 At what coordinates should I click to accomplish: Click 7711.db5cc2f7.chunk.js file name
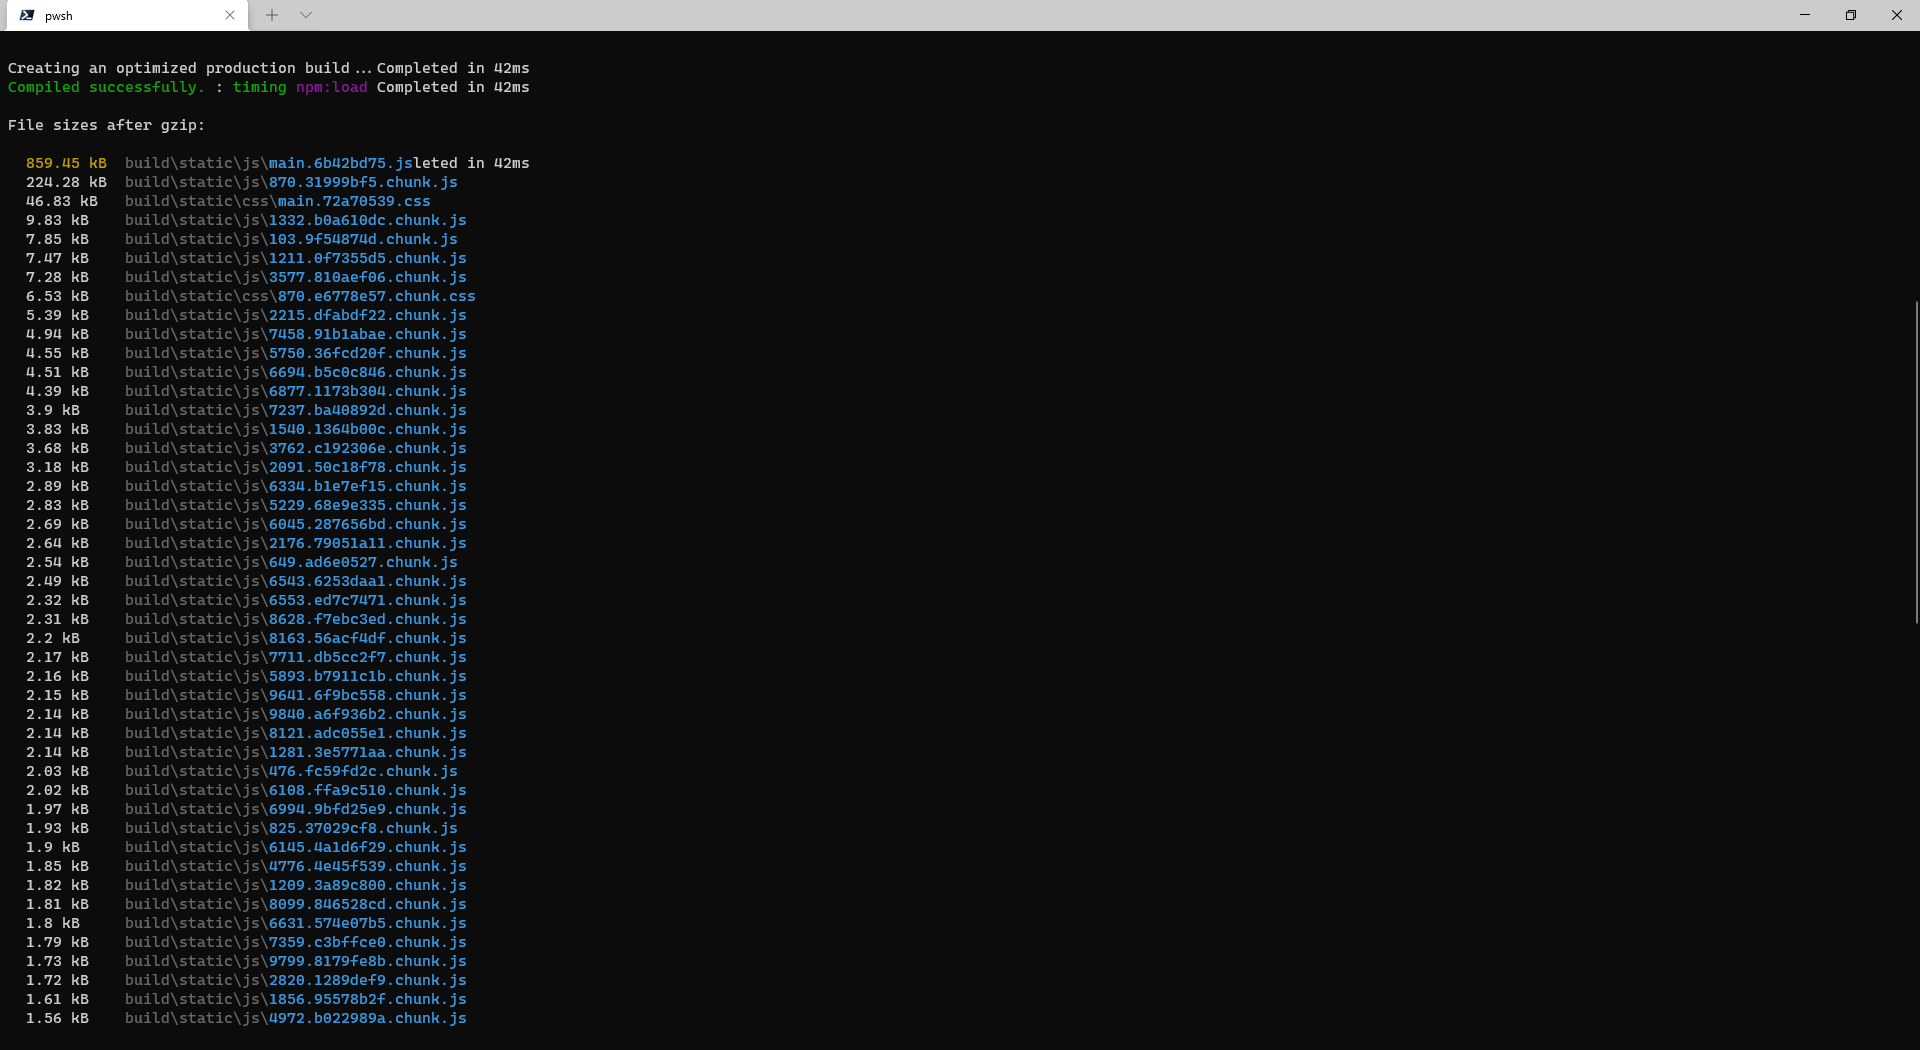(368, 657)
